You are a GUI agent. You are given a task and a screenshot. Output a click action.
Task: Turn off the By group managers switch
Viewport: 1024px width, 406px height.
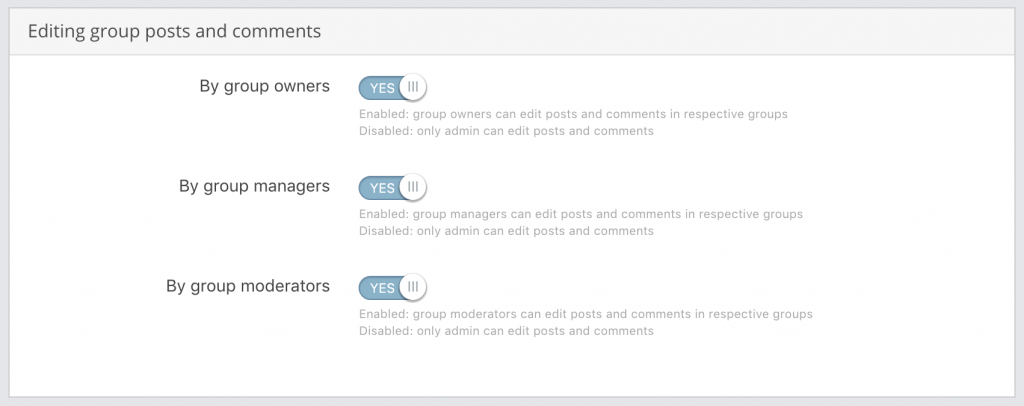pos(392,187)
